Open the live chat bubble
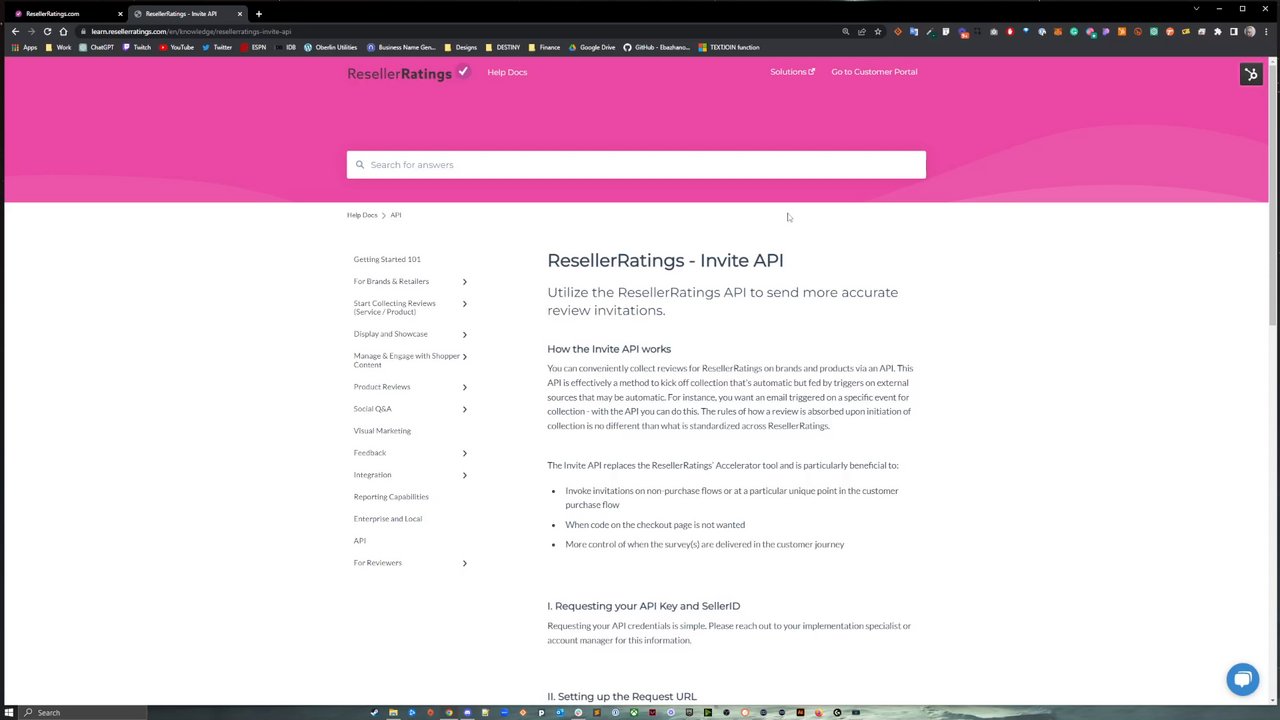Viewport: 1280px width, 720px height. tap(1243, 679)
